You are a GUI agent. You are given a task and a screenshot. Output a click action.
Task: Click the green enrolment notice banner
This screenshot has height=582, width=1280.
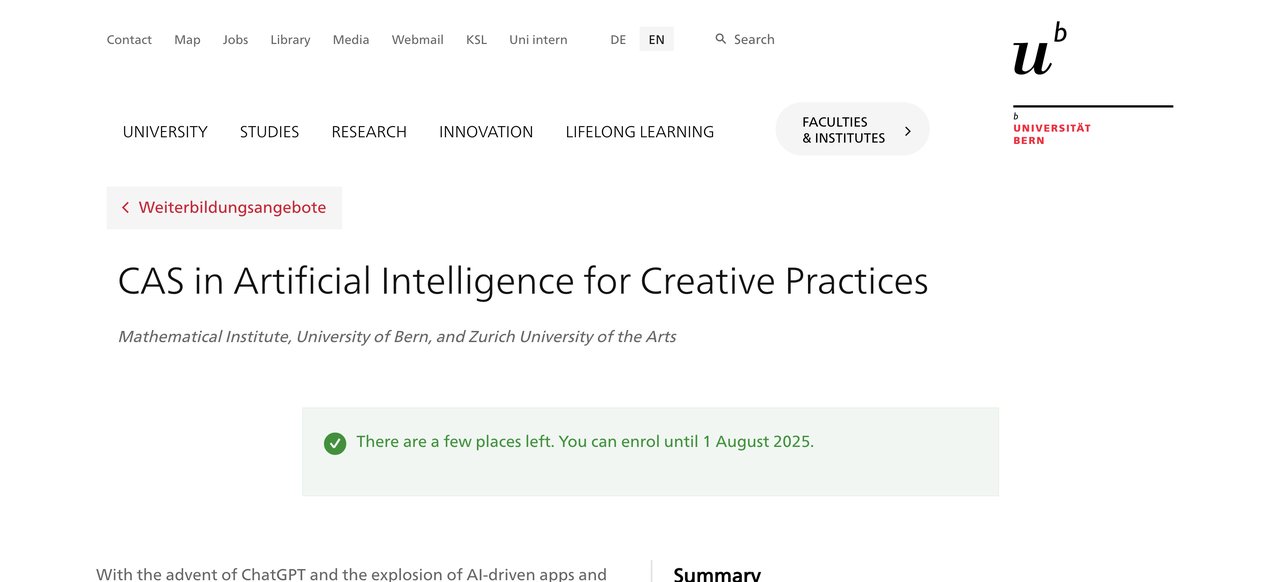650,450
